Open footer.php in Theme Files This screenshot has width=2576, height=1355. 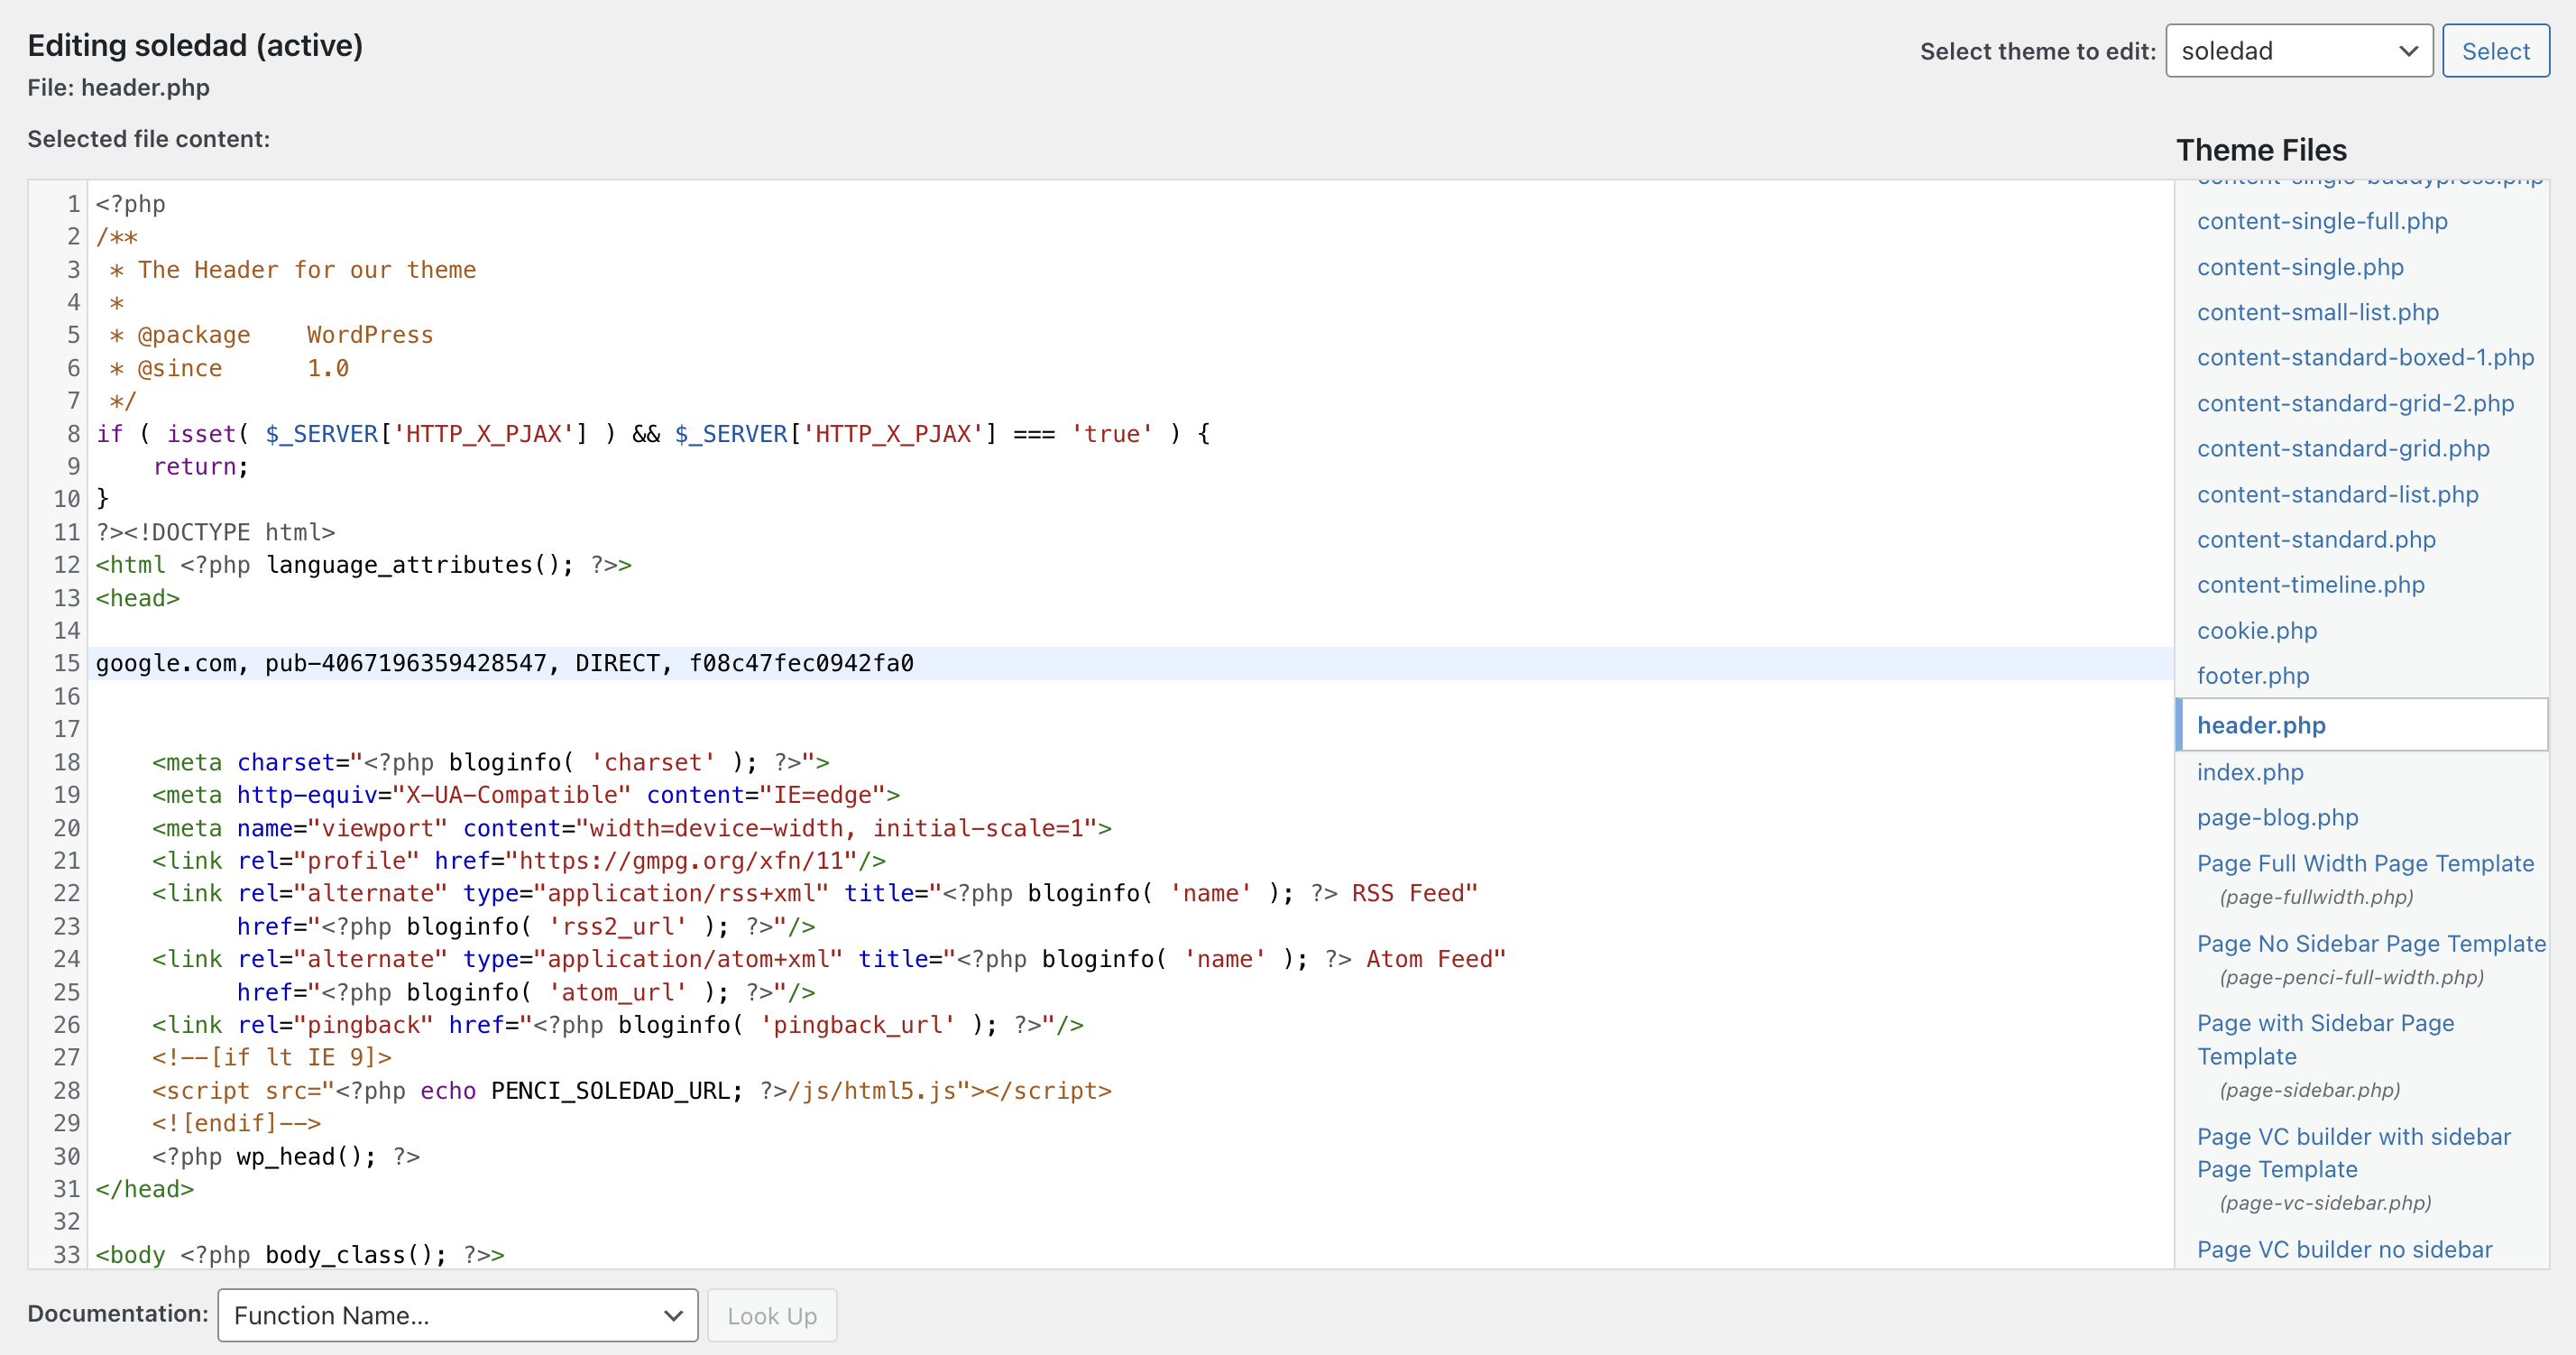pos(2252,676)
